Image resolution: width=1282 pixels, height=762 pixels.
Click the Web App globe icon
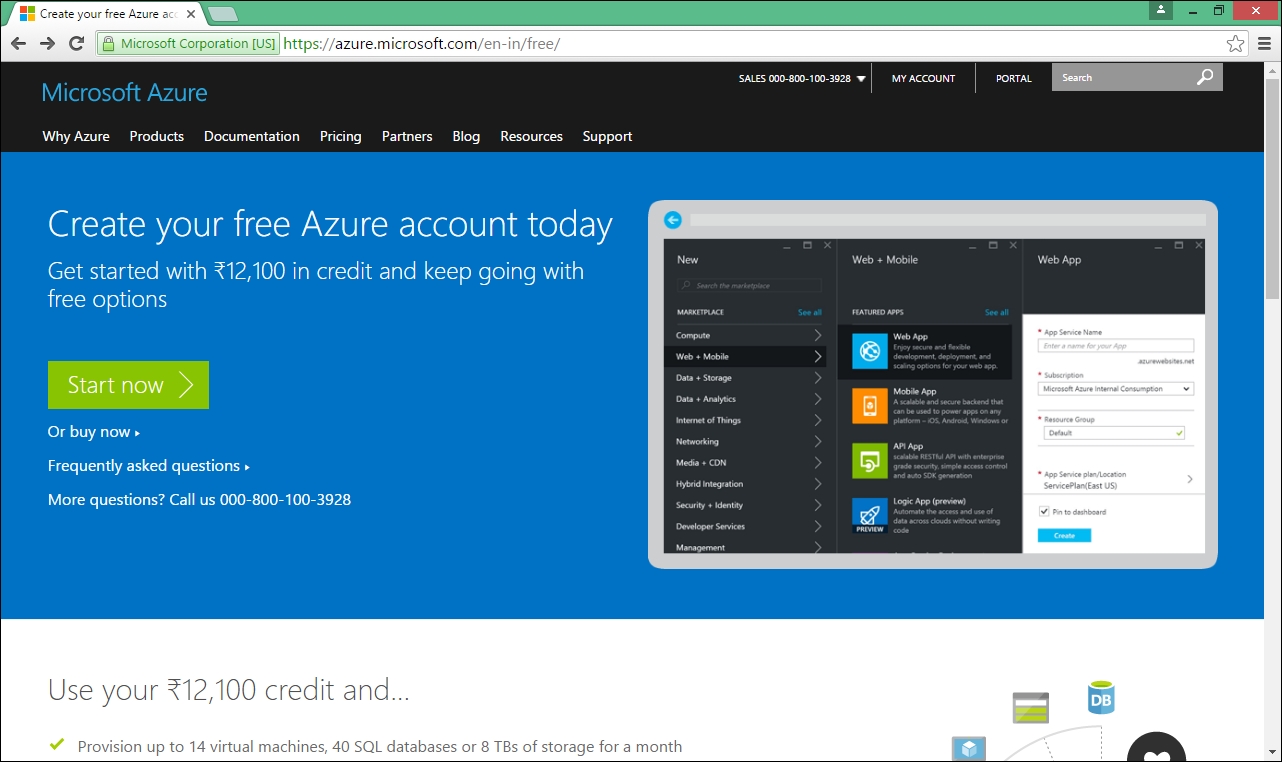[870, 351]
